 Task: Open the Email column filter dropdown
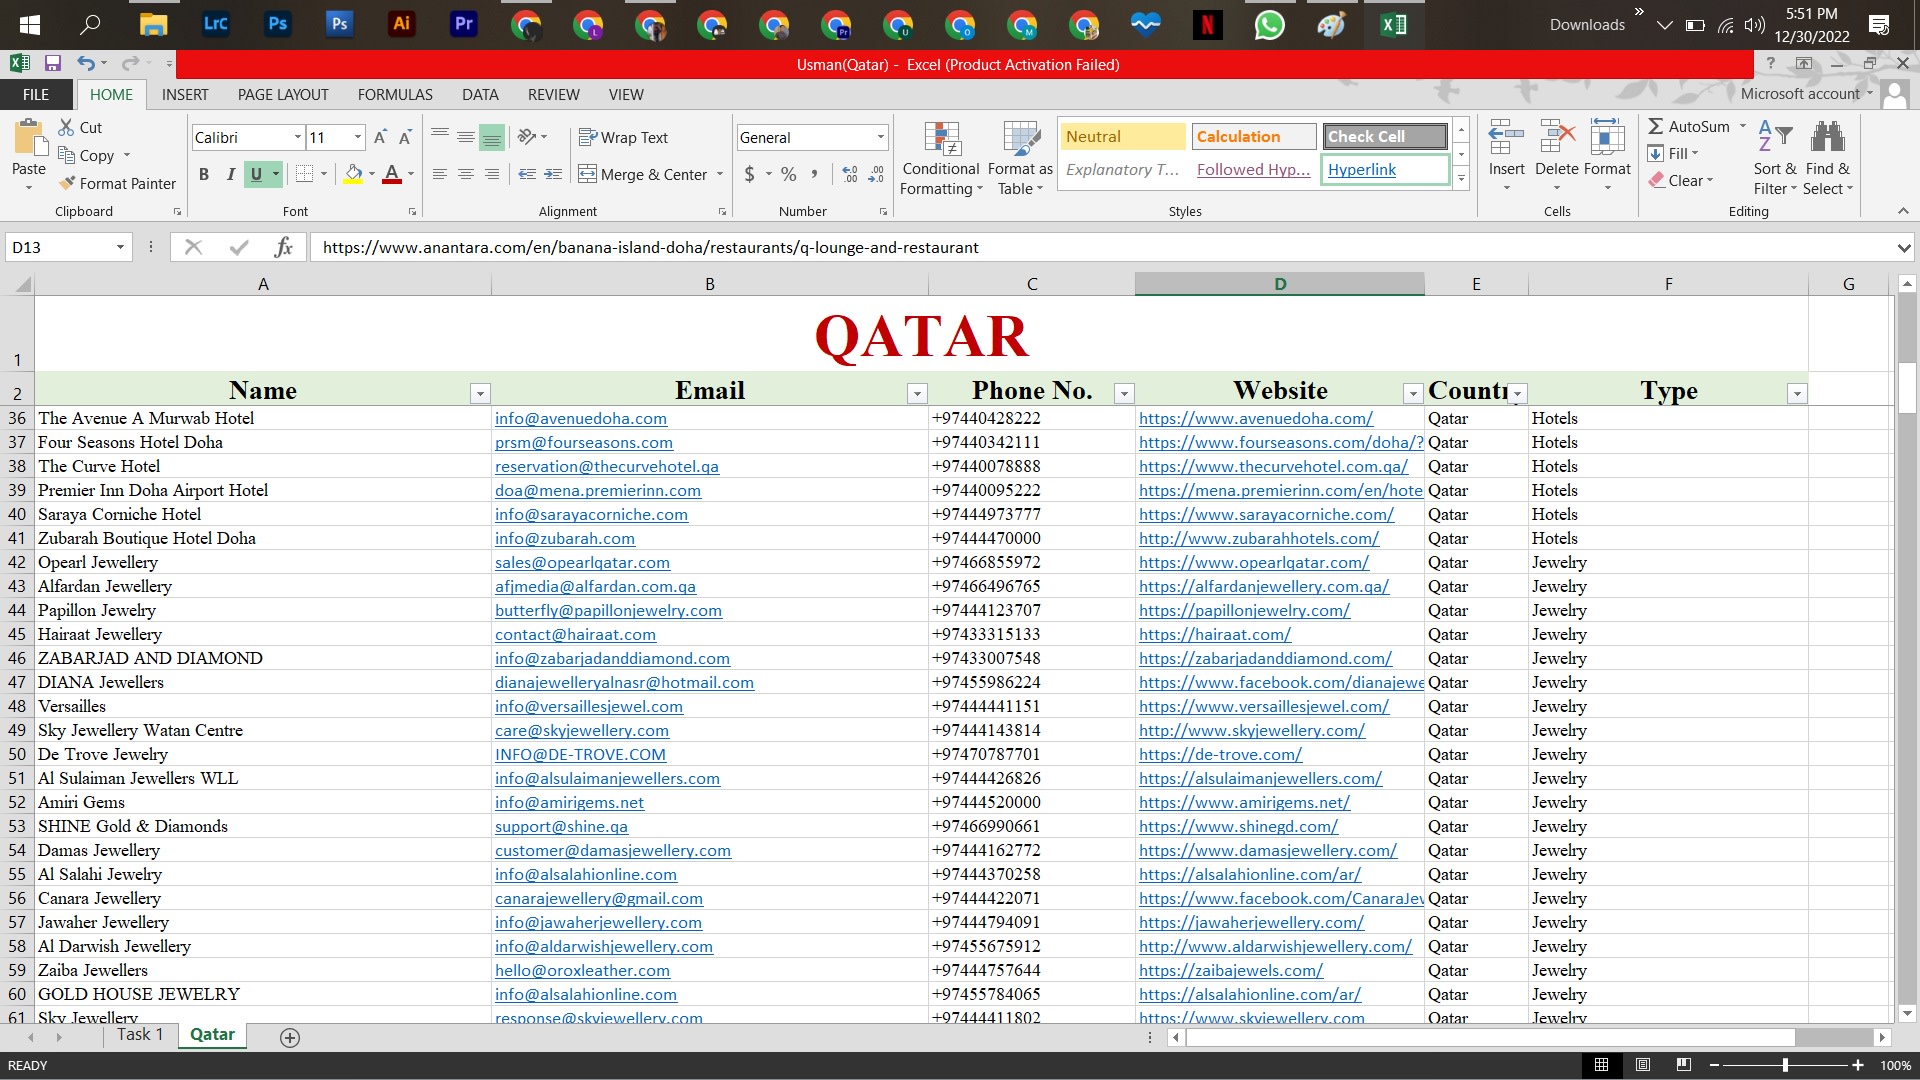click(917, 393)
